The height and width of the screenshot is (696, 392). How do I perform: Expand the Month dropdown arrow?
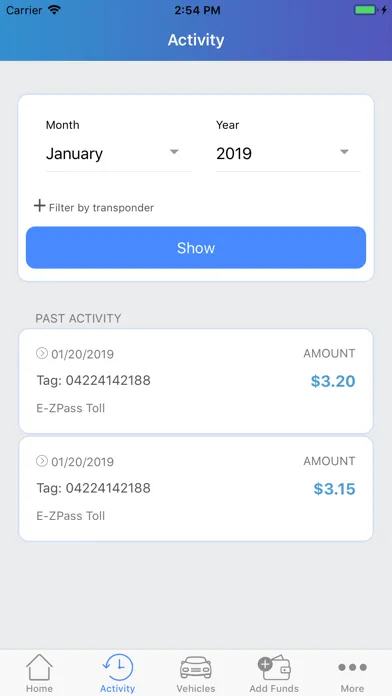[174, 152]
